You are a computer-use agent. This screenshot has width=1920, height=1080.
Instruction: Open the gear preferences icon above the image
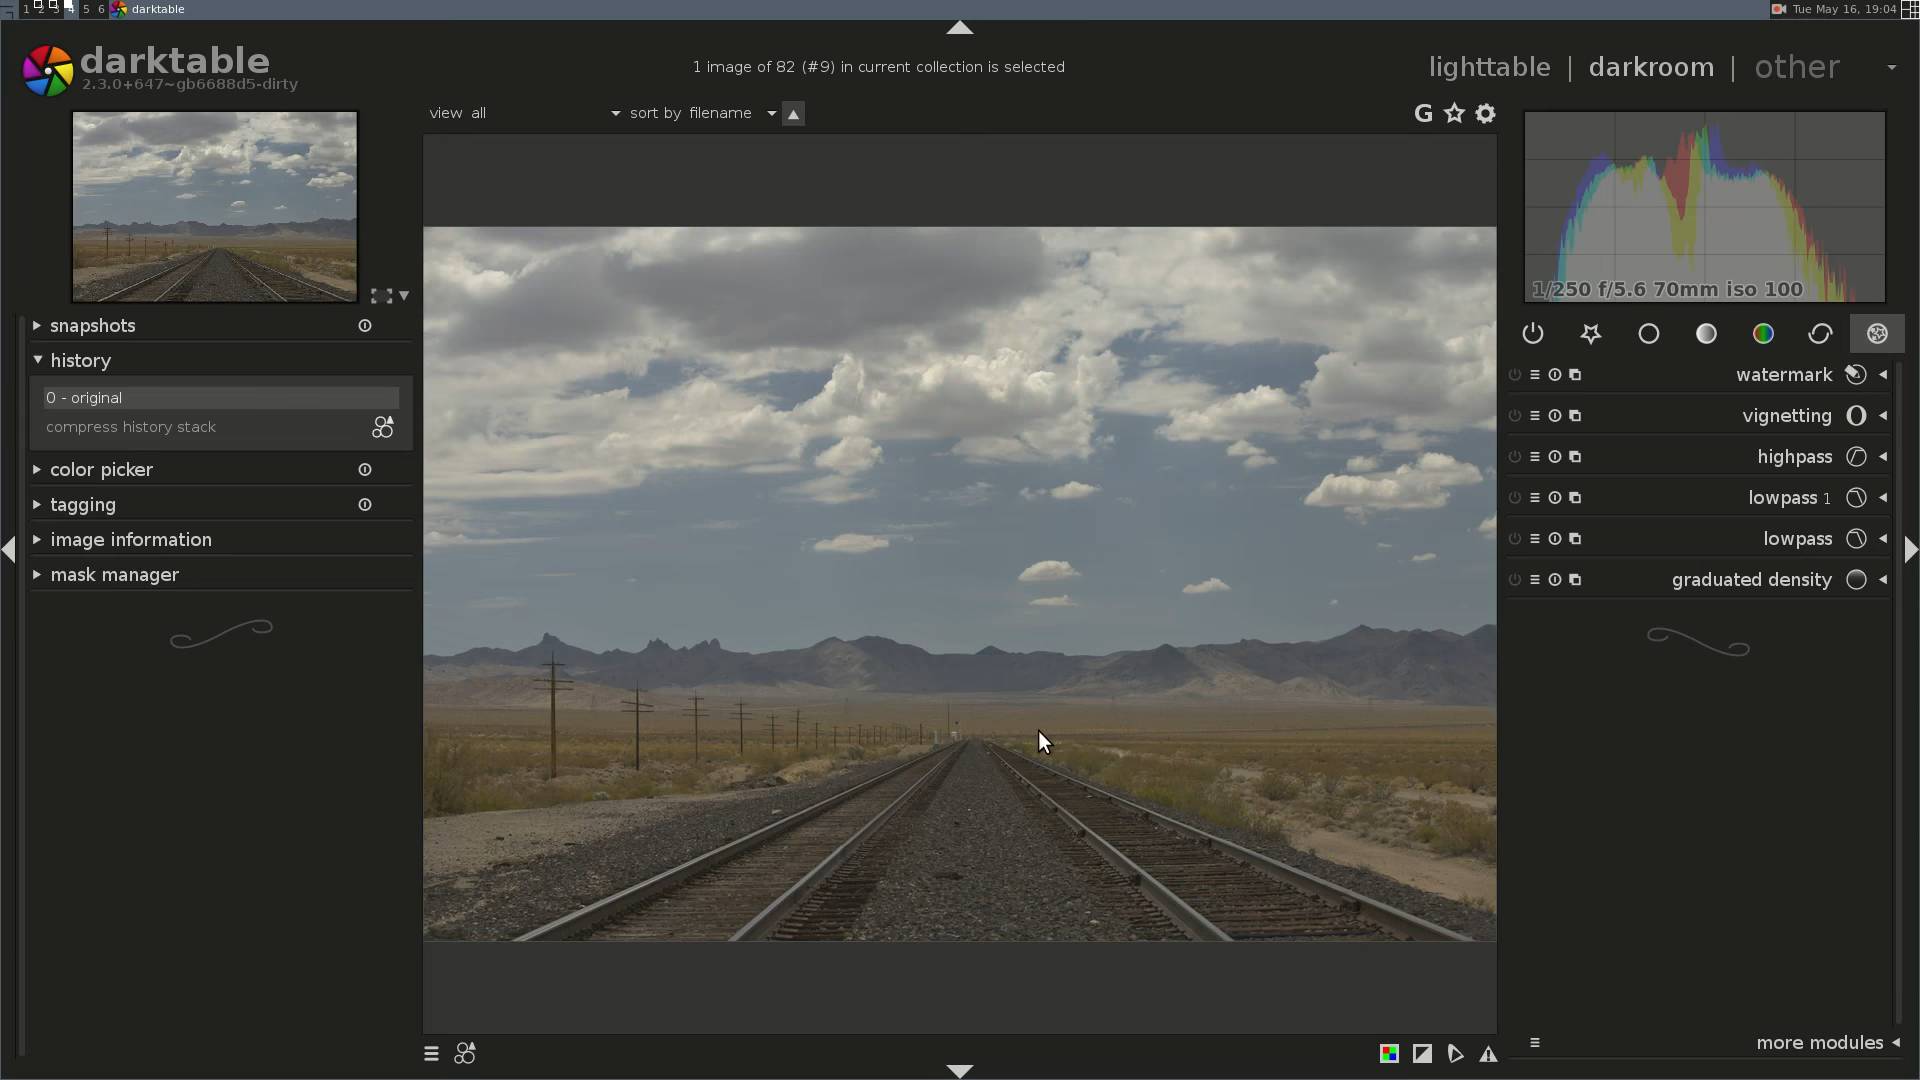tap(1486, 114)
